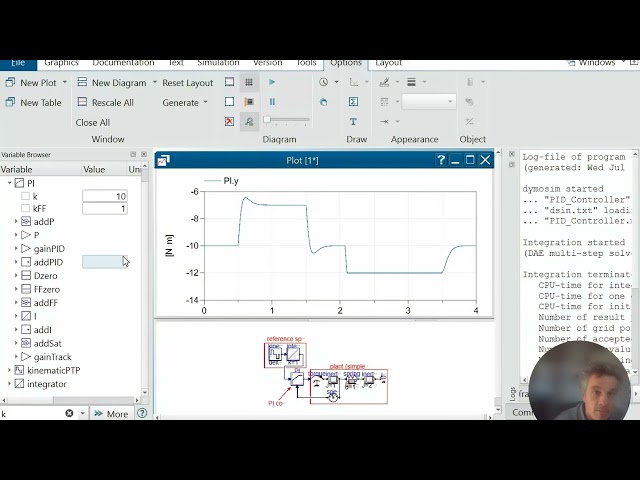This screenshot has height=480, width=640.
Task: Expand the gainPID tree node
Action: pos(16,248)
